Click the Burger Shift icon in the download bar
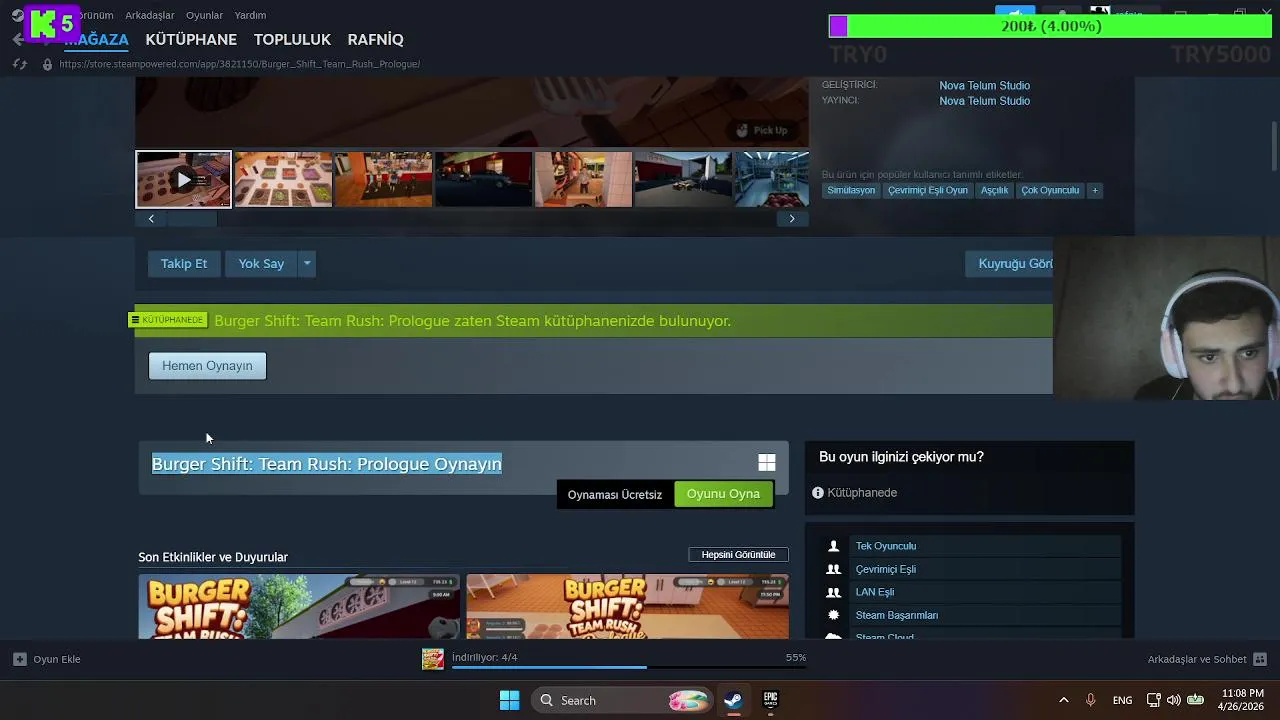This screenshot has height=720, width=1280. [433, 659]
